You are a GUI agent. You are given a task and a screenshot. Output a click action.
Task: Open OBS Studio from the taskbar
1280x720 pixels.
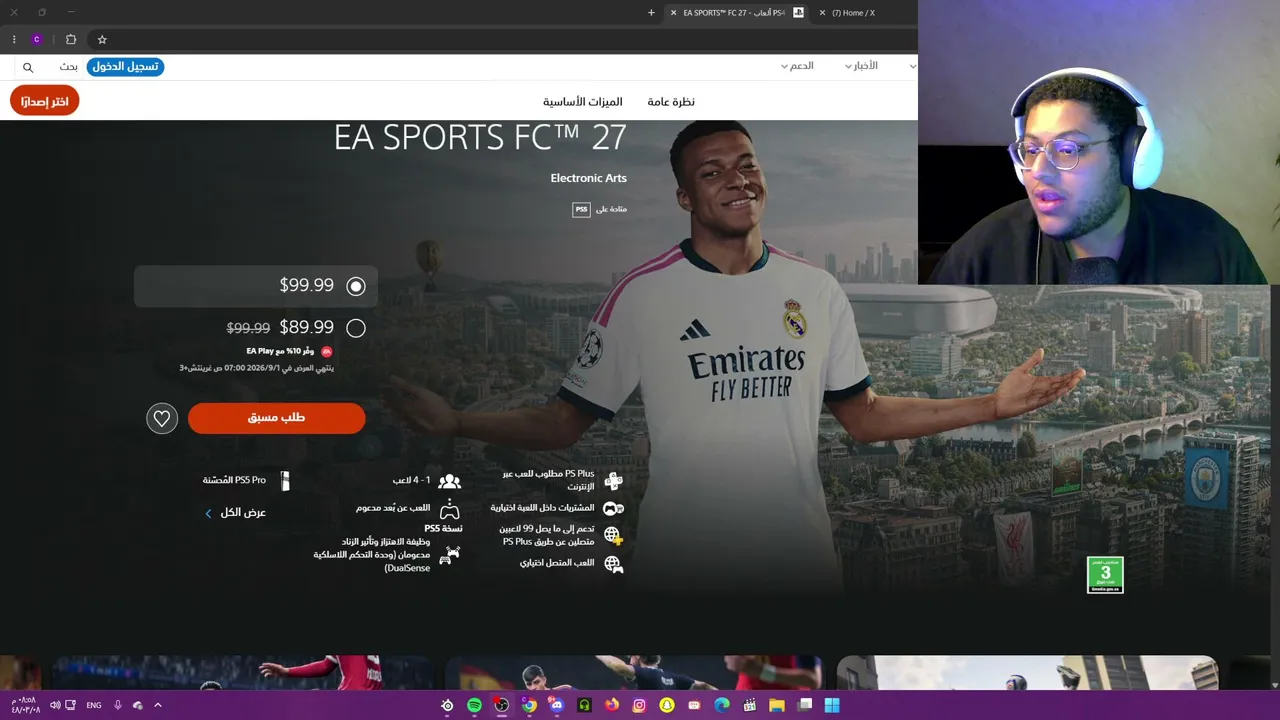point(502,705)
